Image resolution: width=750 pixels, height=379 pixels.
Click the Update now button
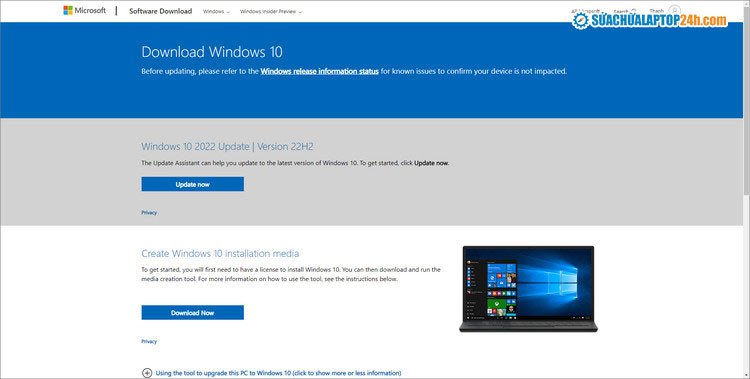click(192, 184)
